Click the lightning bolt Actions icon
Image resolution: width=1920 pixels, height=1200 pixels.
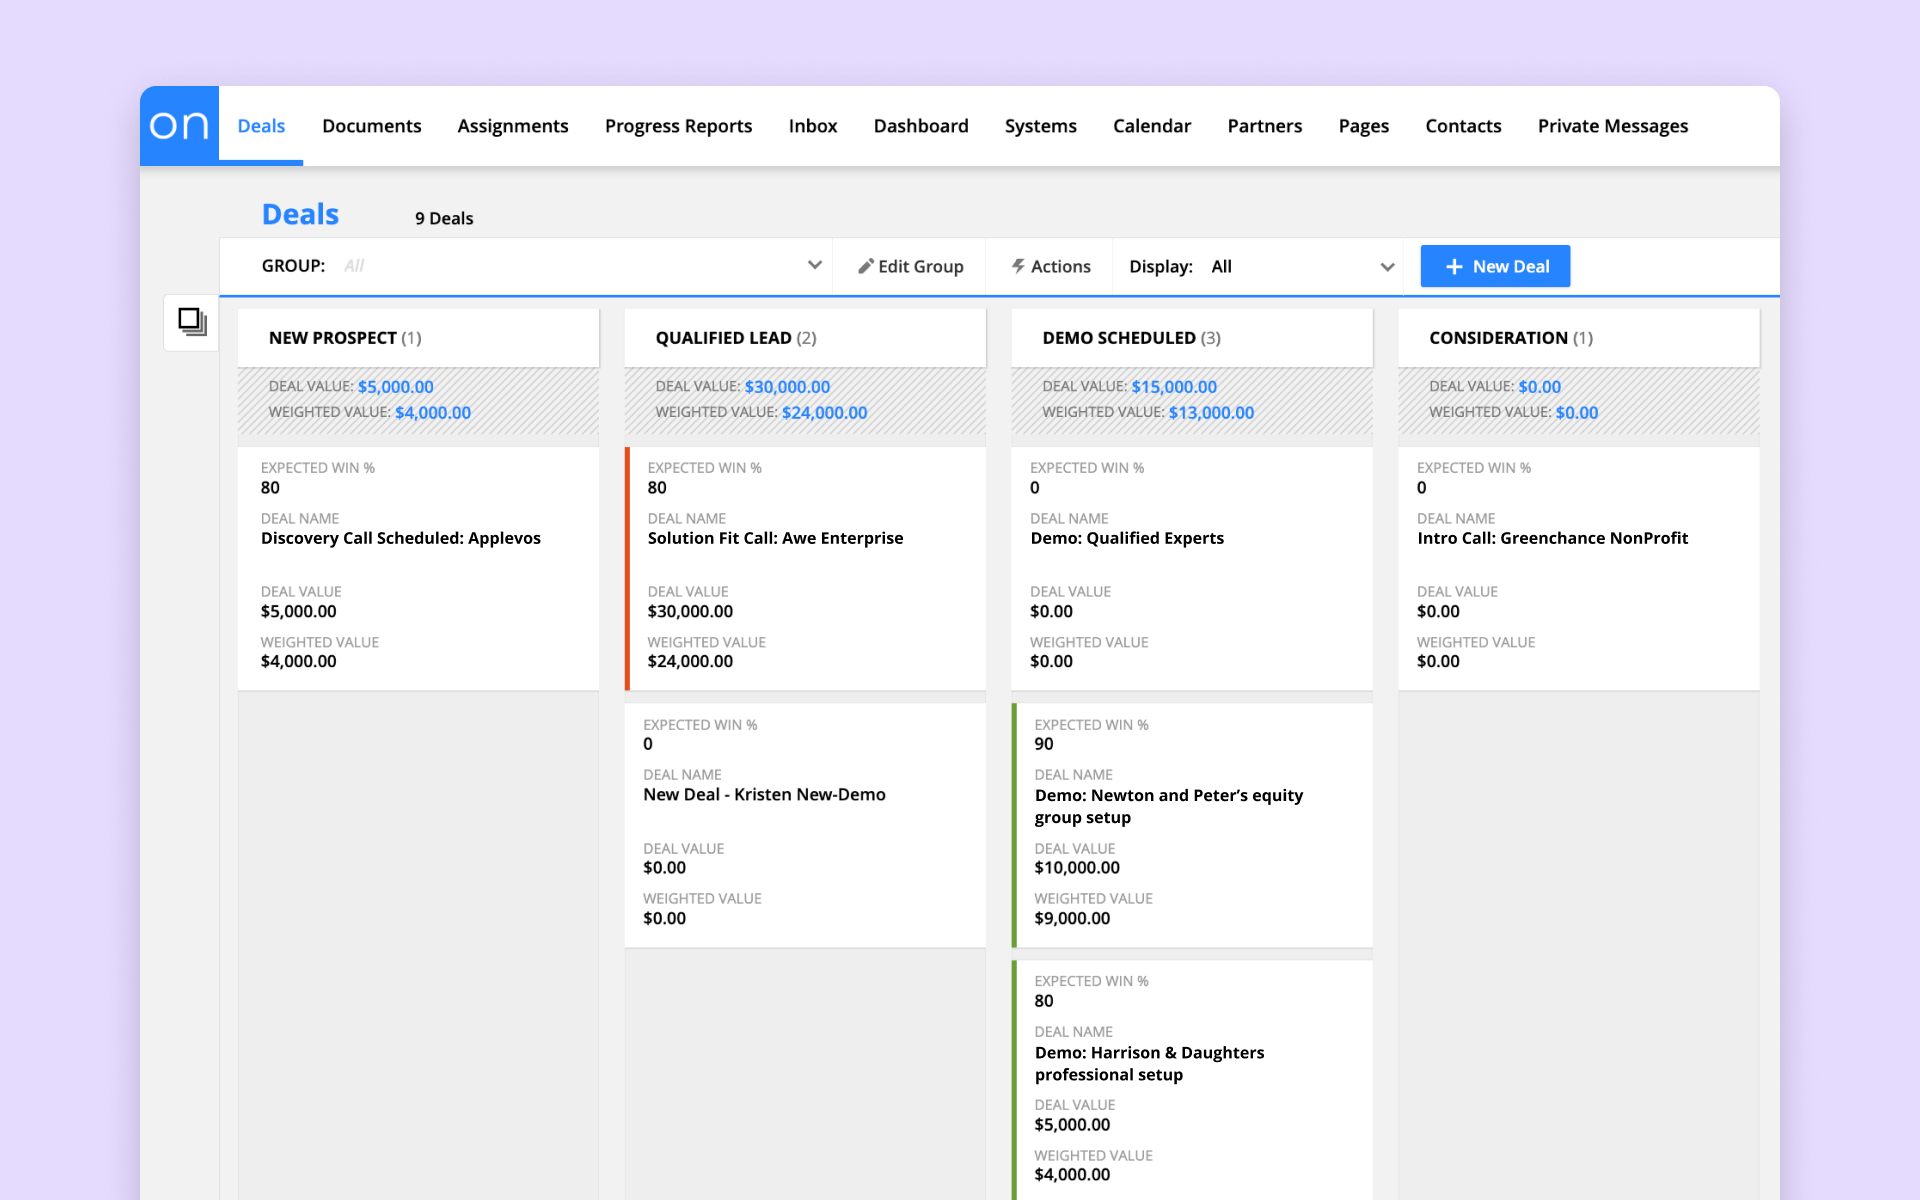[x=1018, y=266]
